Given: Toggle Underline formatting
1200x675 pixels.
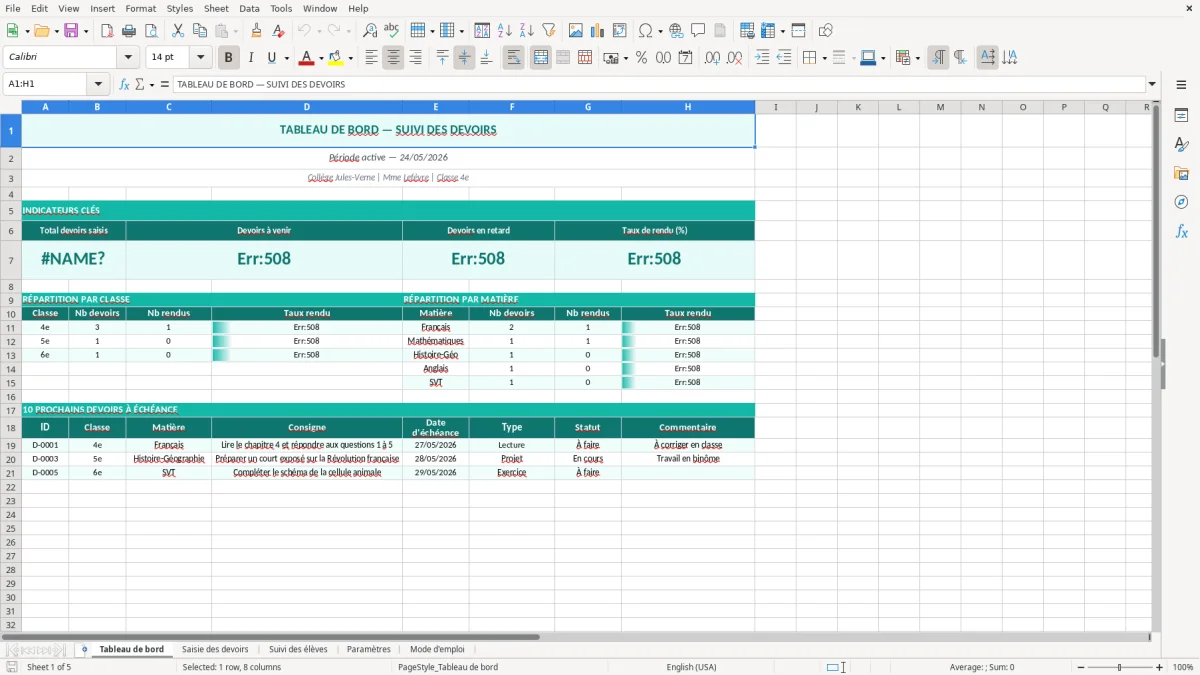Looking at the screenshot, I should (271, 58).
